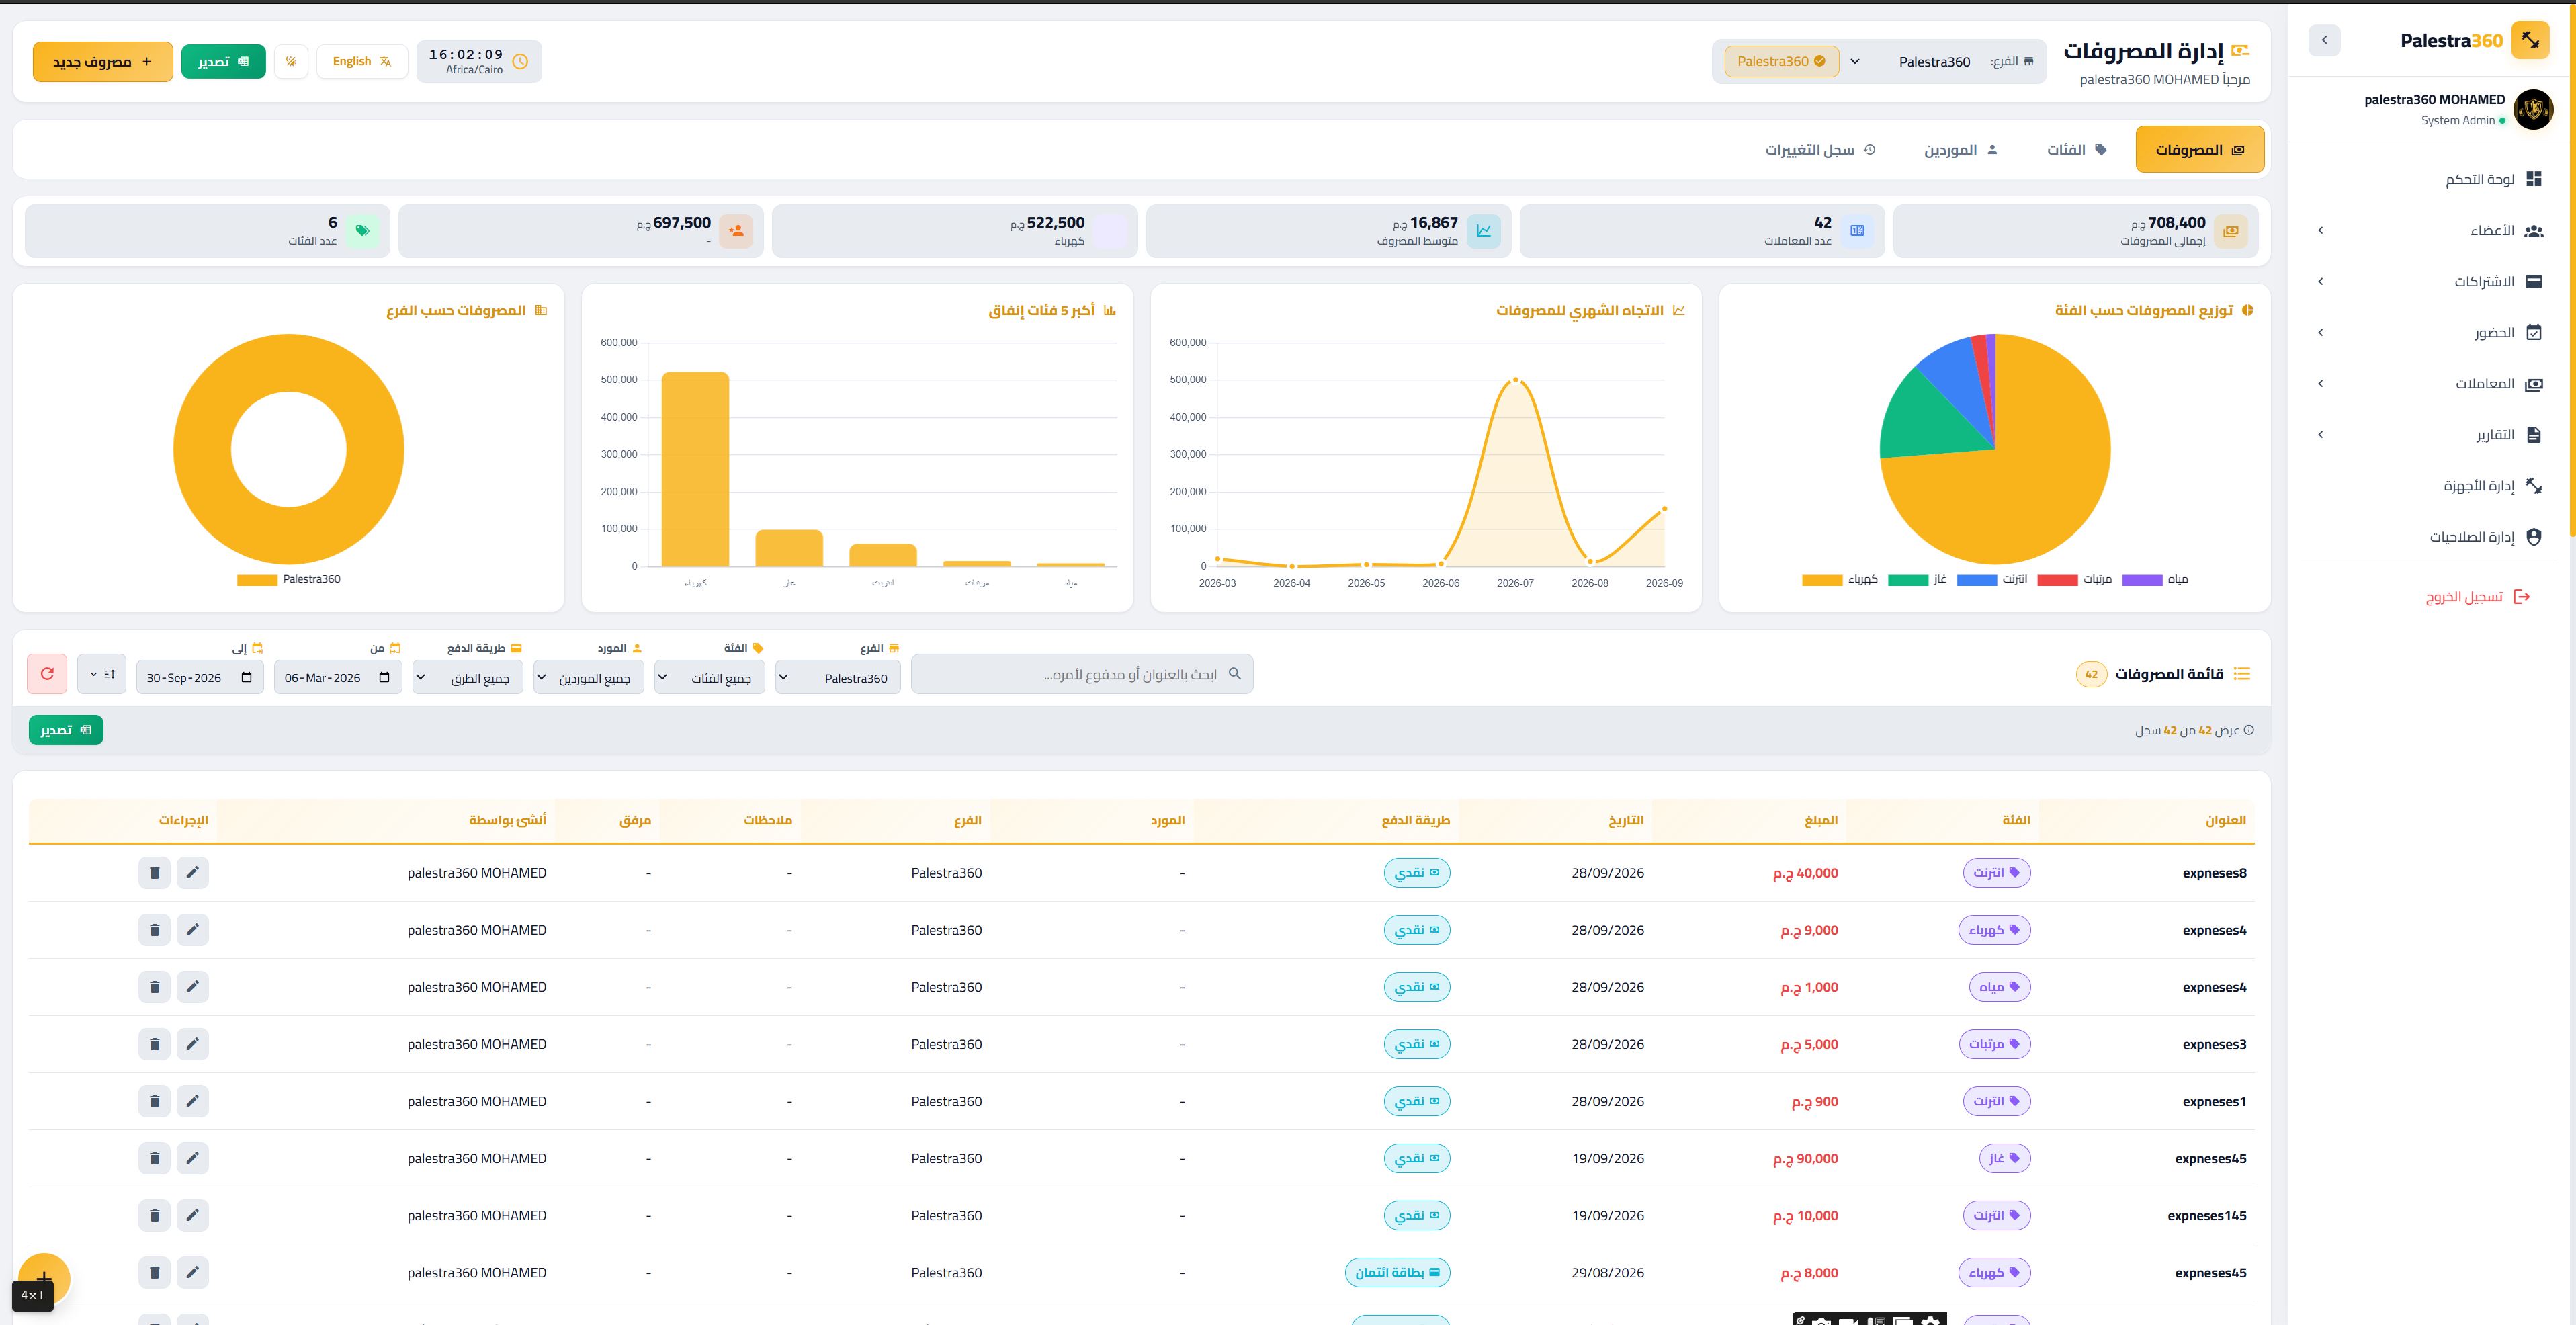This screenshot has width=2576, height=1325.
Task: Click the red refresh filters icon
Action: point(47,674)
